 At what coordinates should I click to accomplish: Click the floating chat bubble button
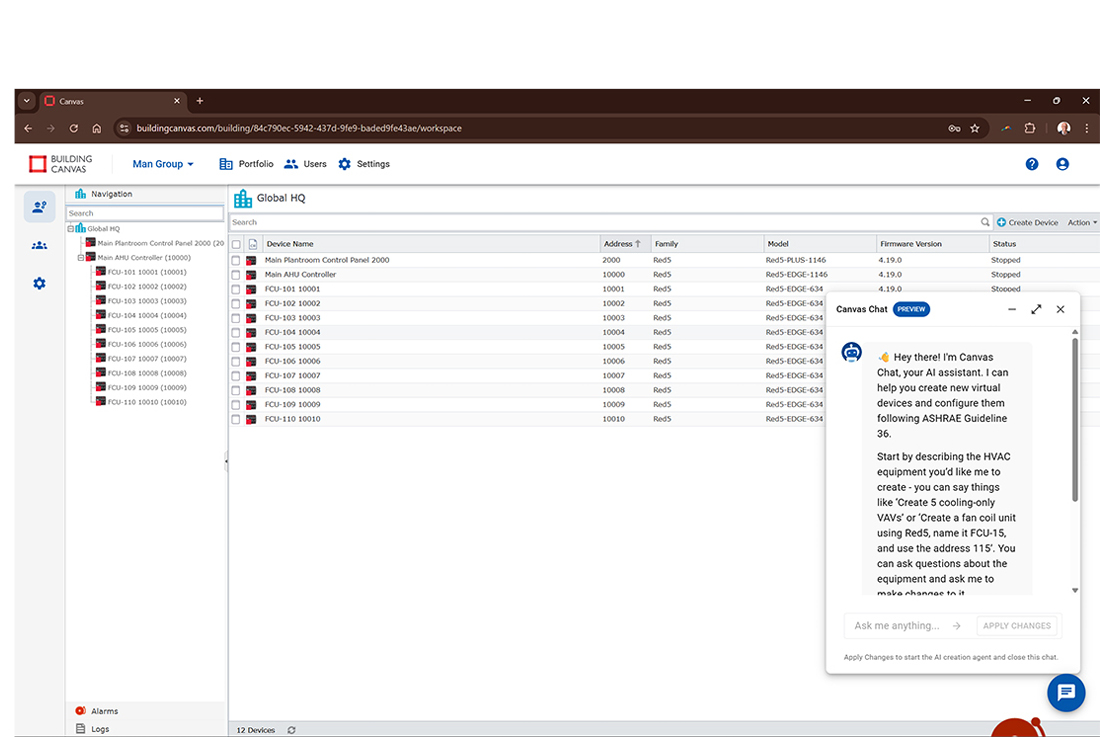[x=1066, y=693]
